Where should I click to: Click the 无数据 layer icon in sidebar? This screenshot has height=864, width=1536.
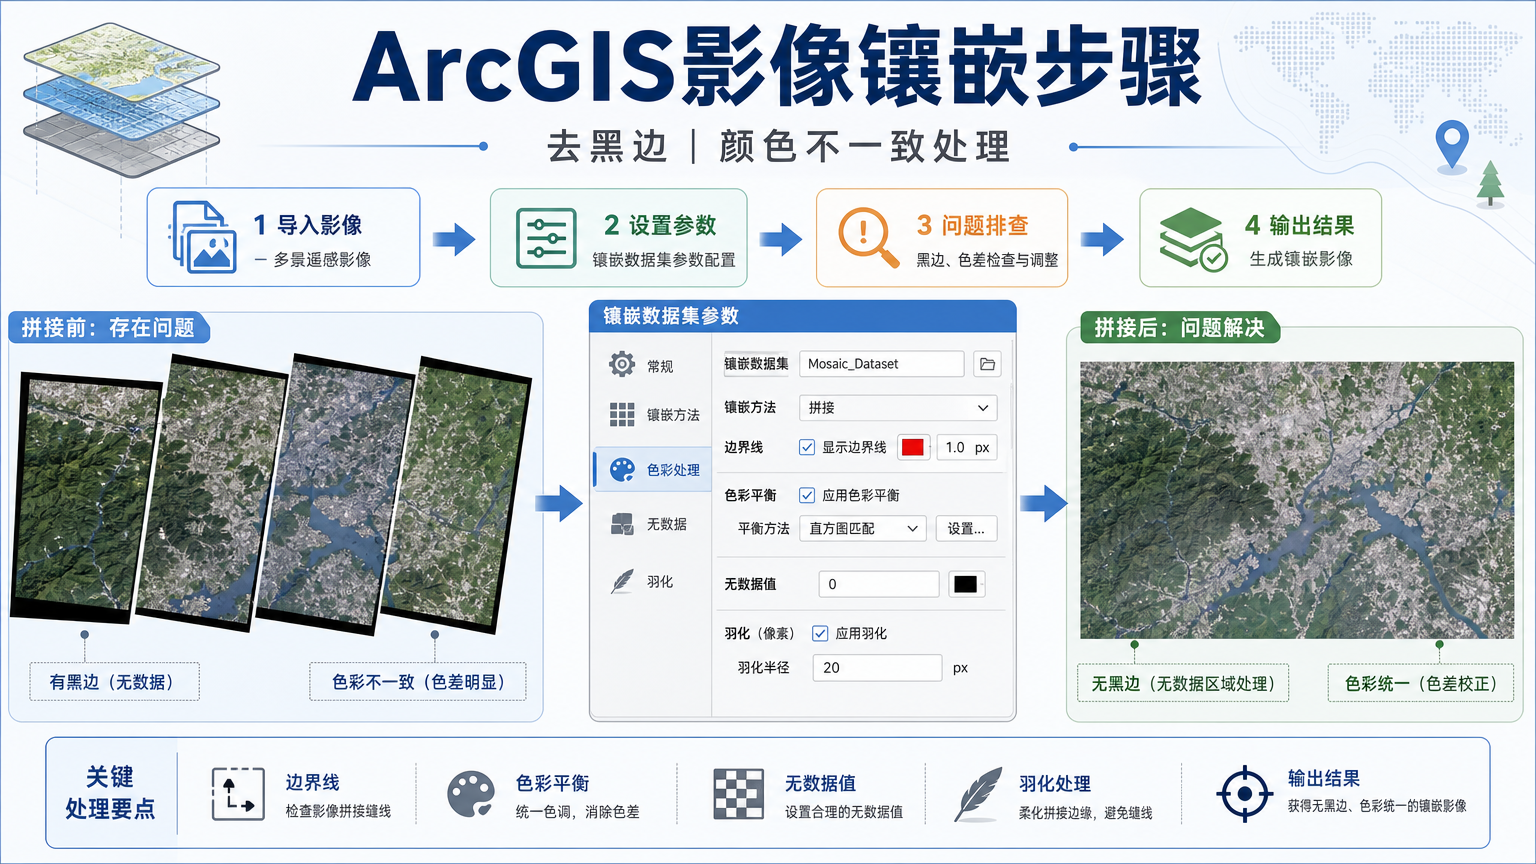coord(622,524)
